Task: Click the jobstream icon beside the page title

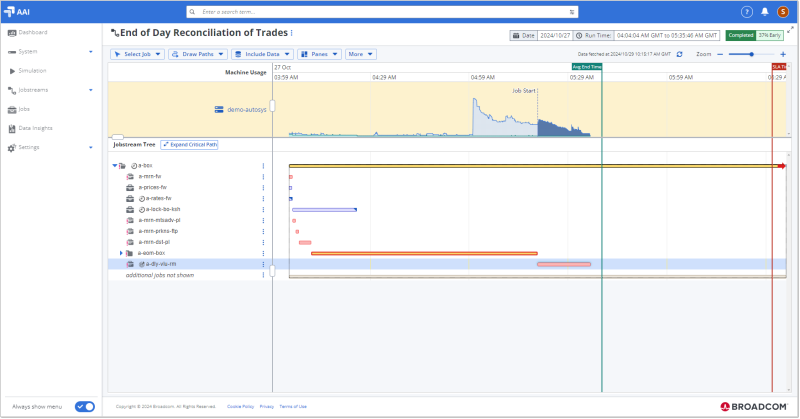Action: (x=115, y=33)
